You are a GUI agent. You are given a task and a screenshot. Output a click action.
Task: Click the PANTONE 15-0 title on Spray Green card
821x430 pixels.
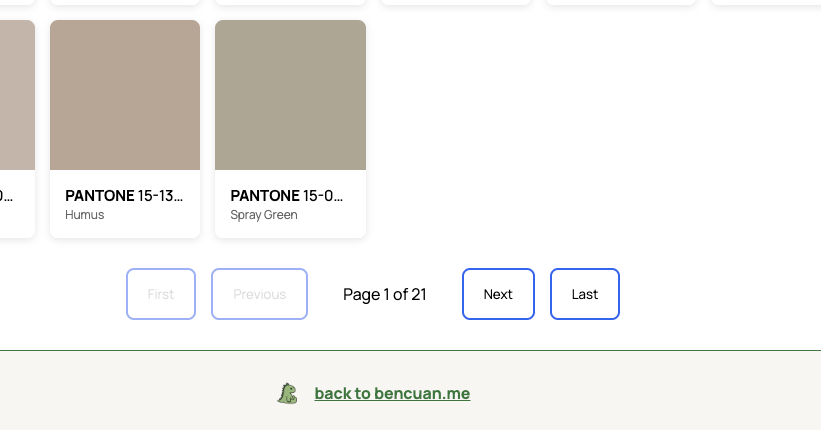(x=287, y=196)
